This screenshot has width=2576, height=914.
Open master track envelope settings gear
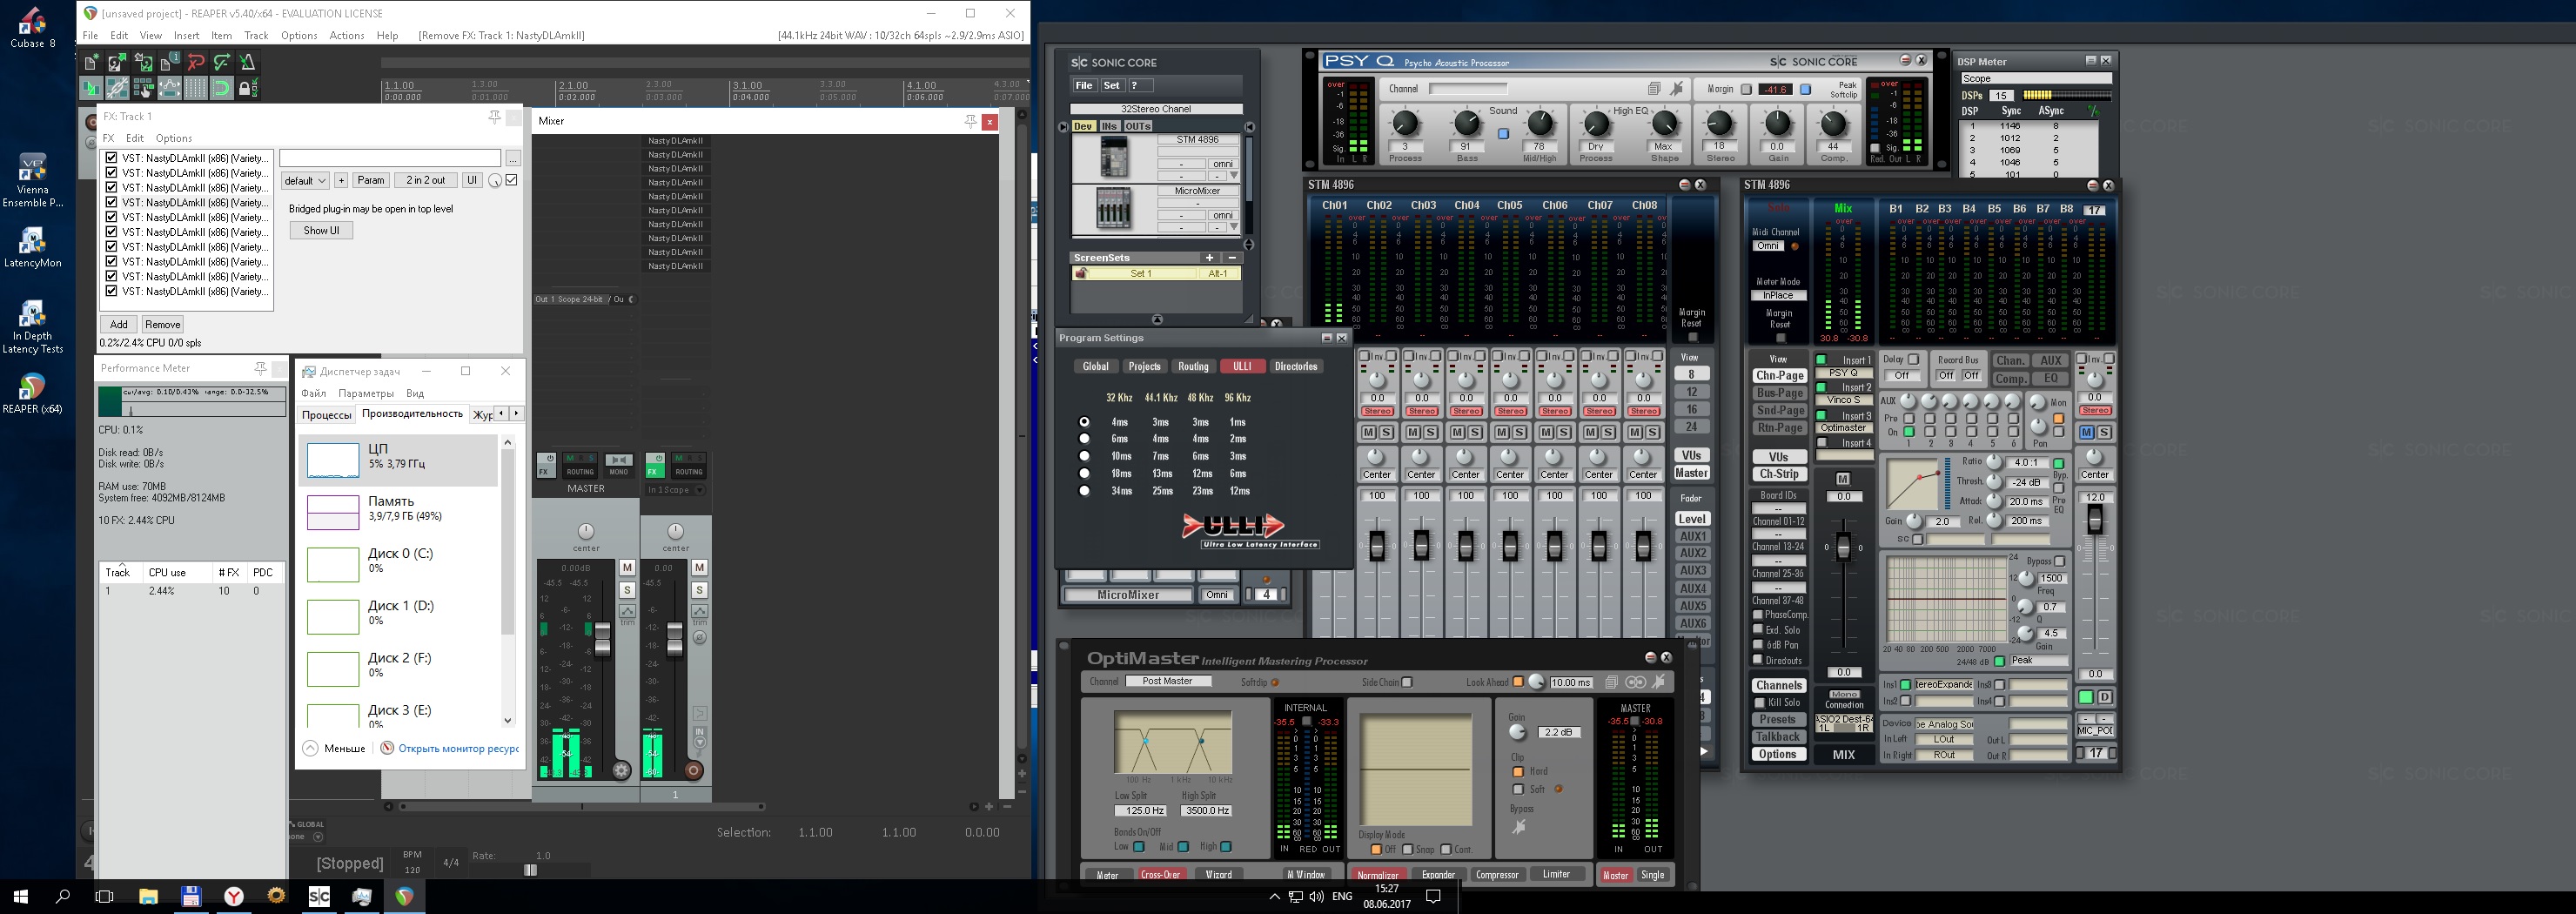coord(621,770)
